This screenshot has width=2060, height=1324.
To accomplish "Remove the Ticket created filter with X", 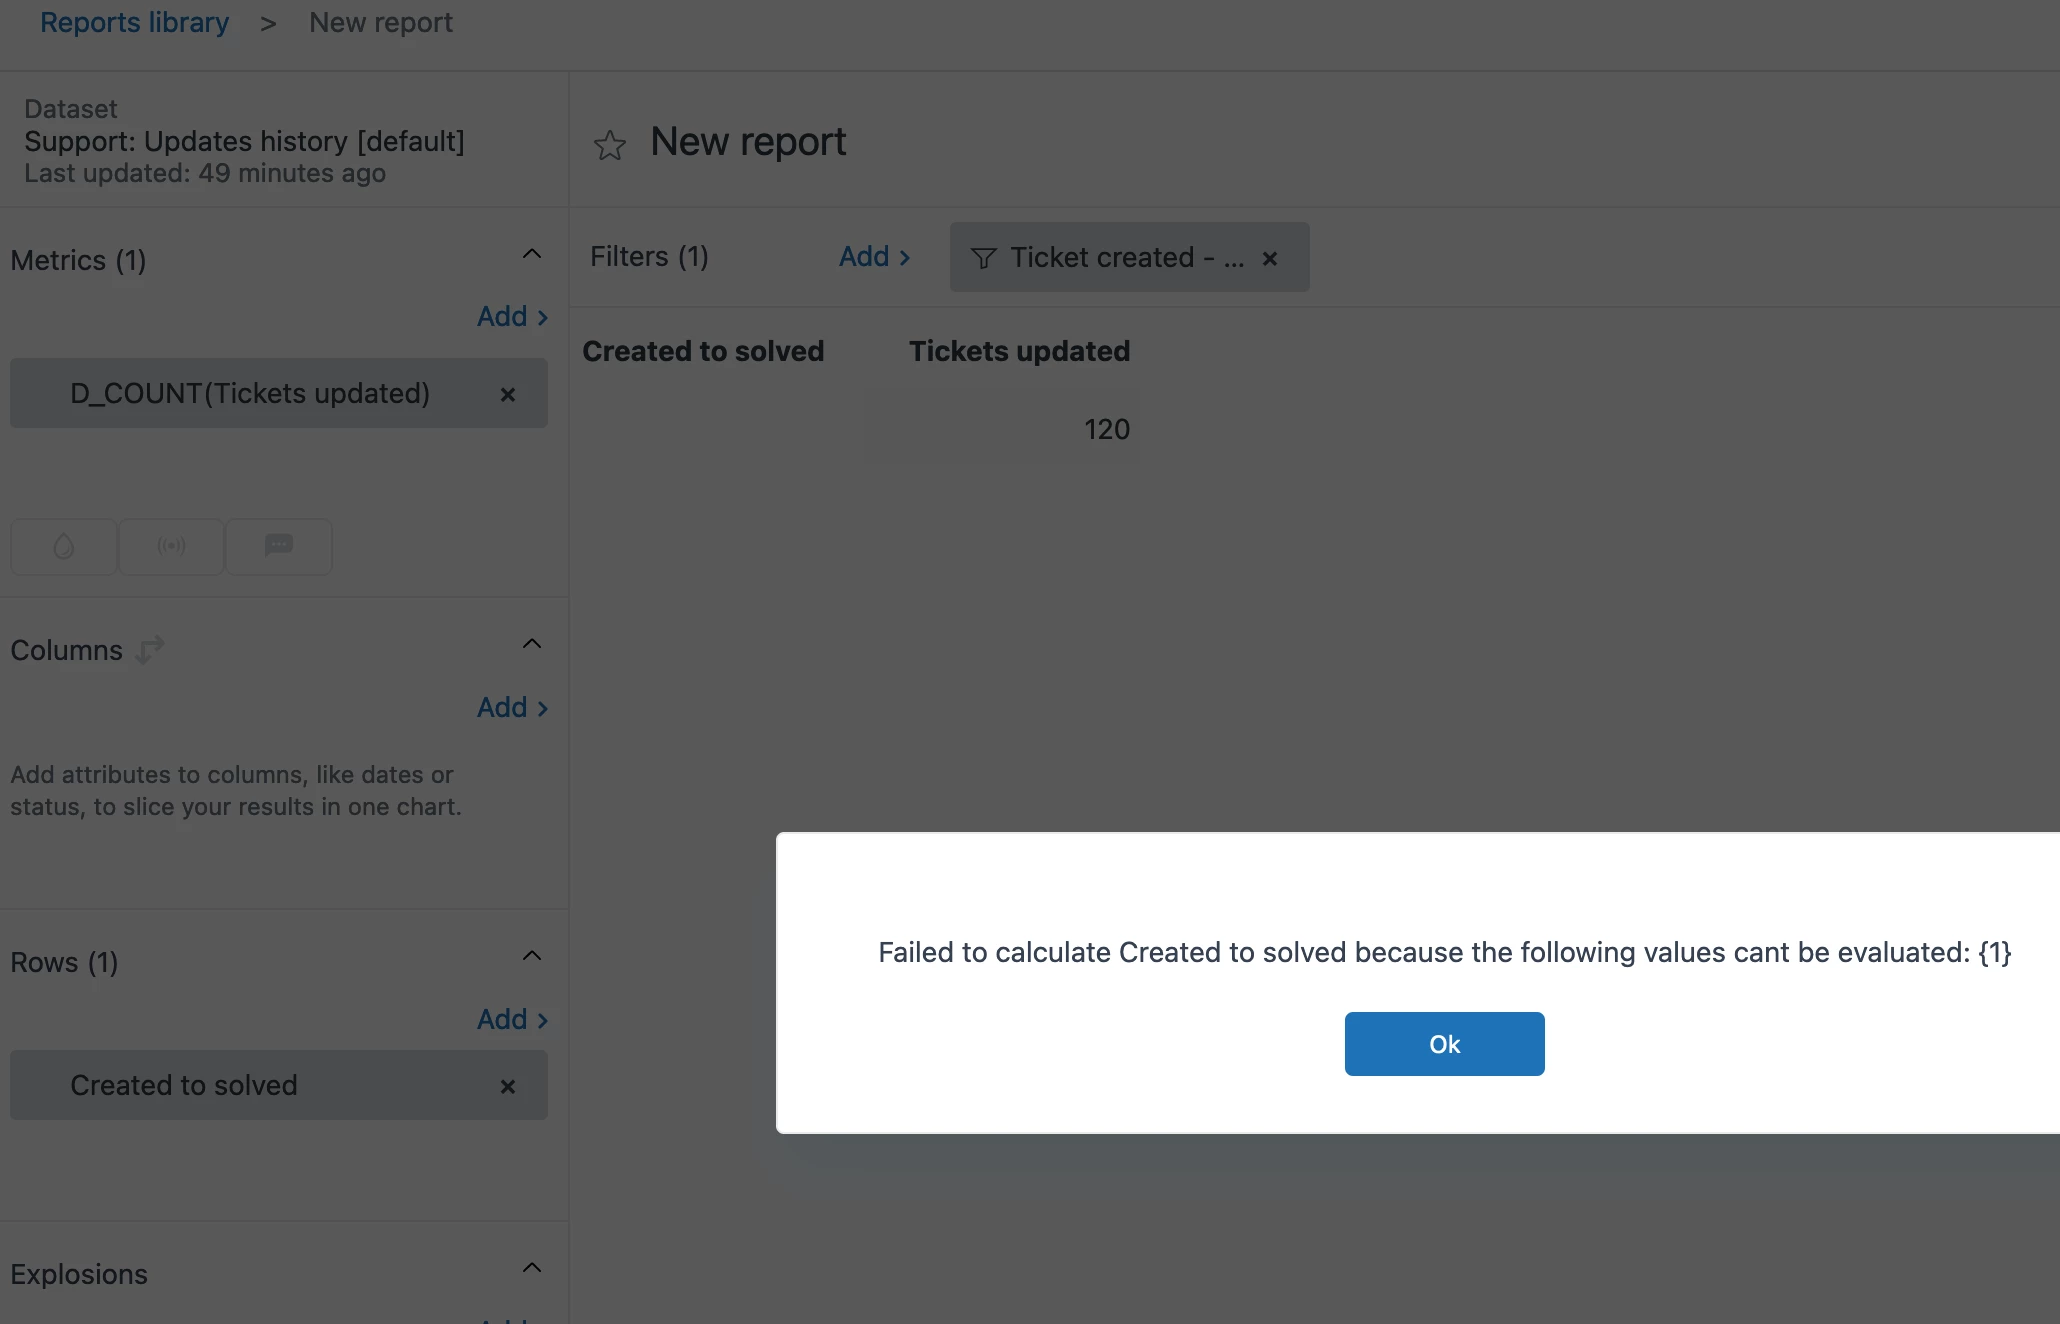I will [1270, 259].
